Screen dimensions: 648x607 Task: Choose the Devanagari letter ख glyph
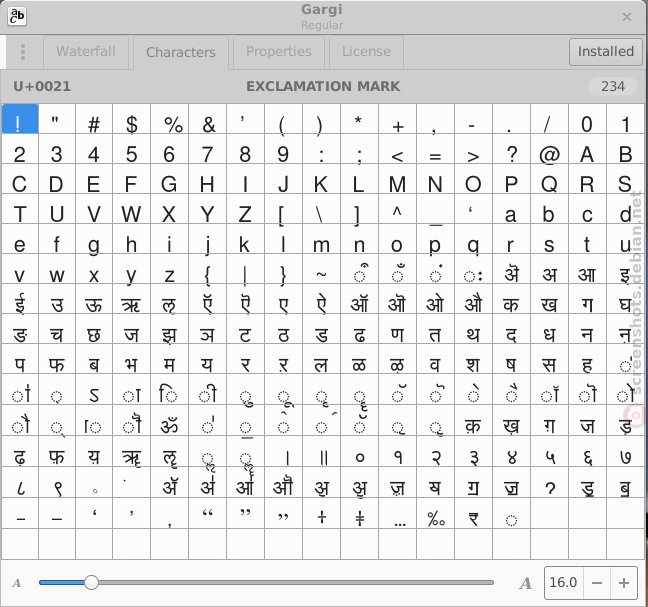(x=550, y=299)
